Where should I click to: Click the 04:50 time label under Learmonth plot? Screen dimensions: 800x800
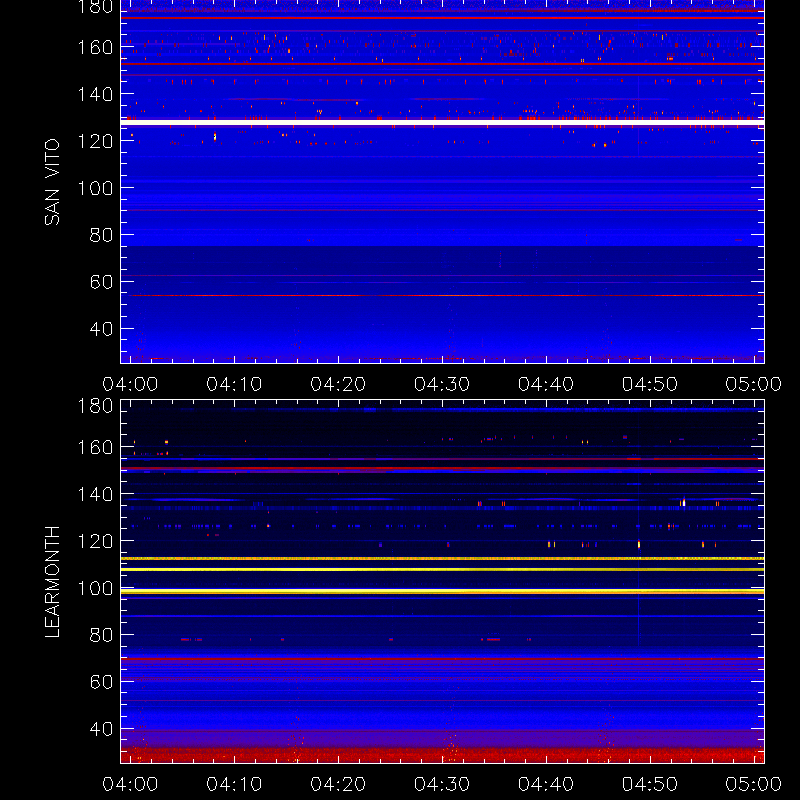tap(649, 784)
